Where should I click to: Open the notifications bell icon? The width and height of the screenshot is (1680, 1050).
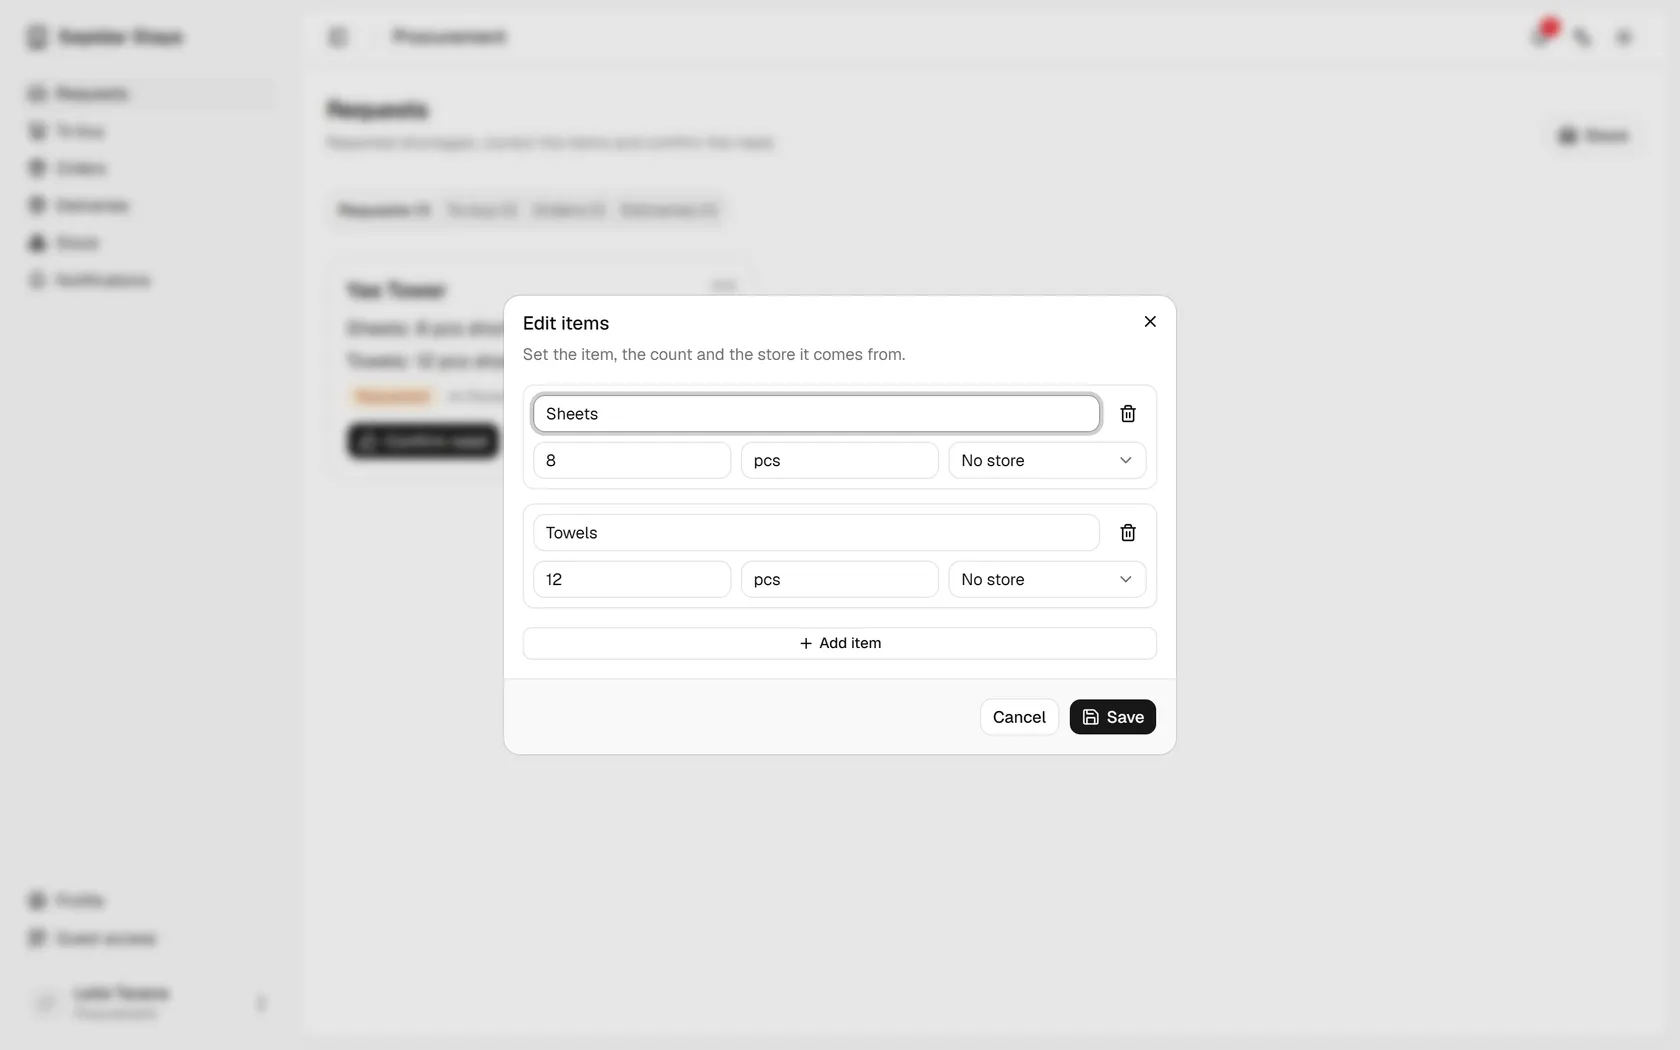1541,37
